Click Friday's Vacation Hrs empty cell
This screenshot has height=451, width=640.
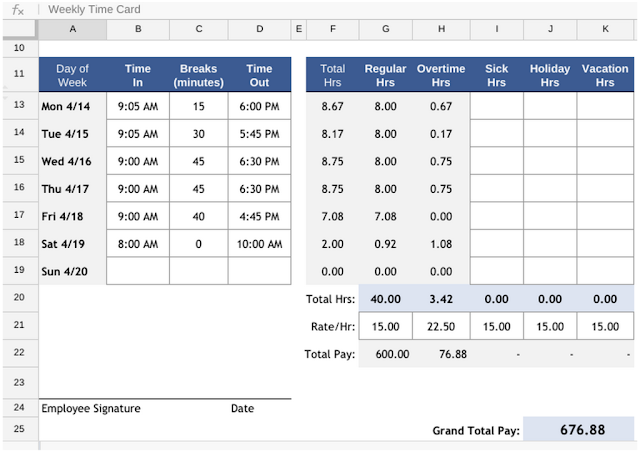[x=605, y=216]
